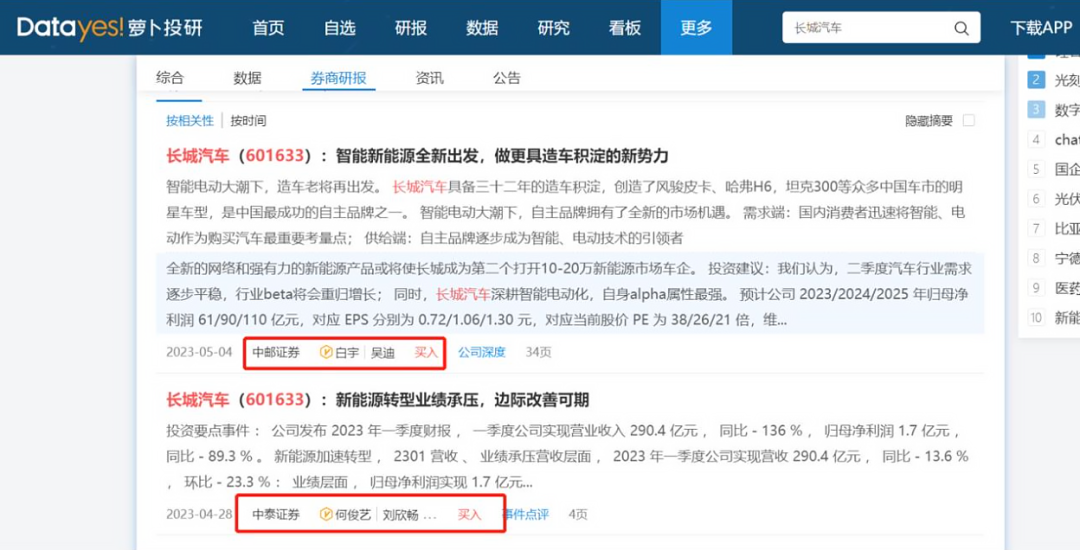This screenshot has width=1080, height=550.
Task: Click hot search rank 3 item
Action: [x=1053, y=109]
